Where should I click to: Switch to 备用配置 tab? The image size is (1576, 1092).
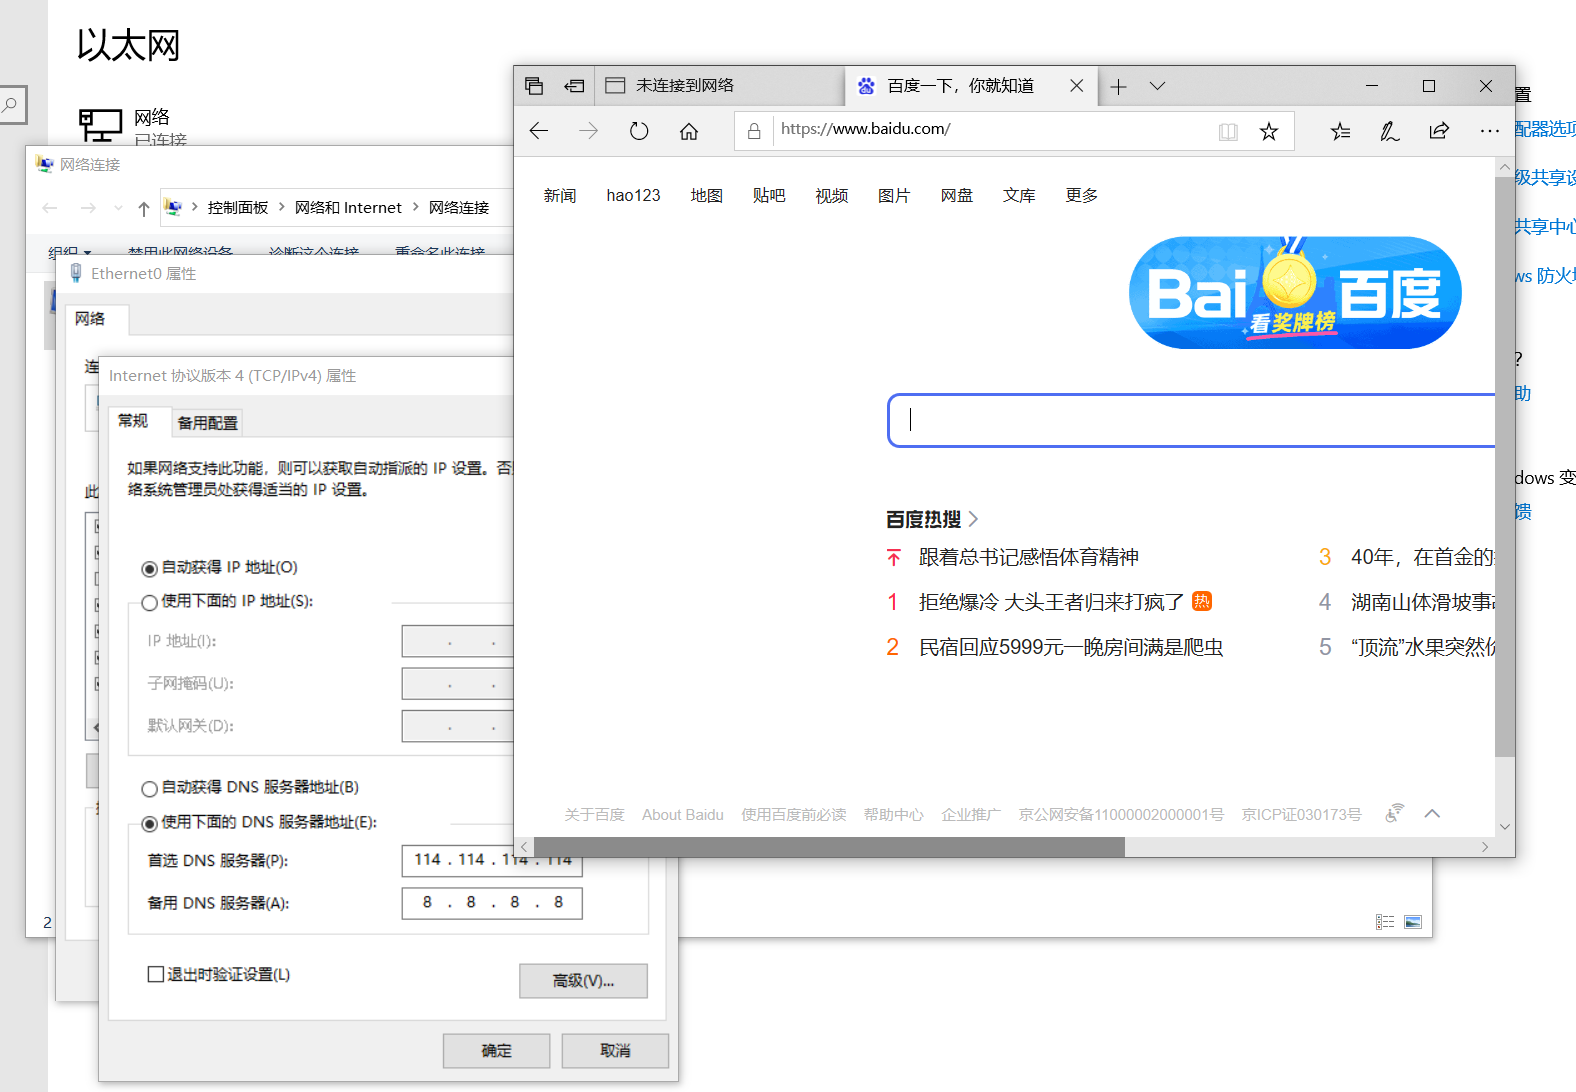[207, 423]
